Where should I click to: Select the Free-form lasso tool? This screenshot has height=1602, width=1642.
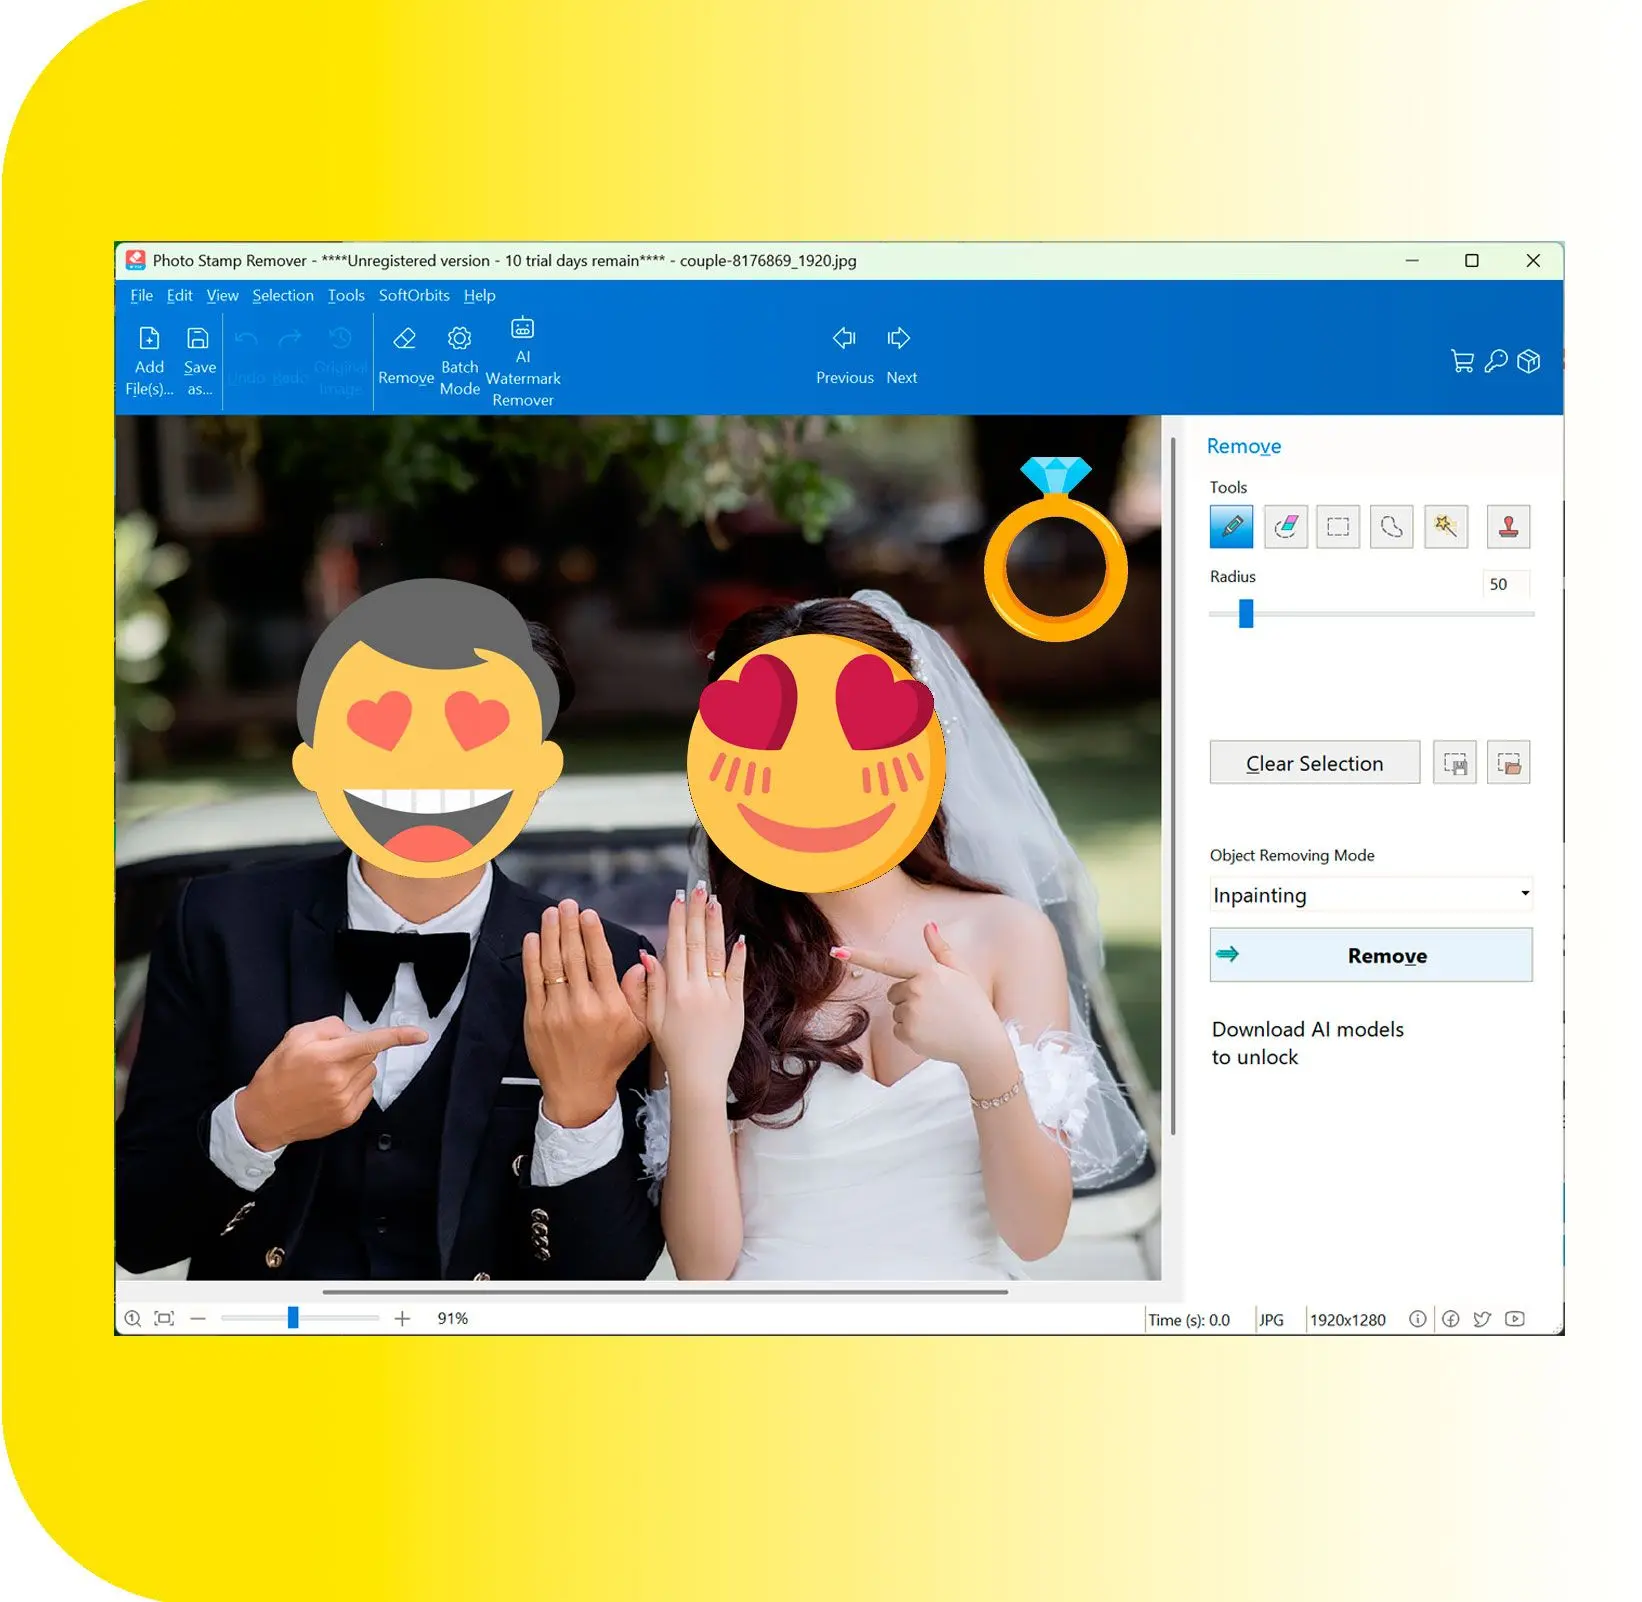(1391, 526)
